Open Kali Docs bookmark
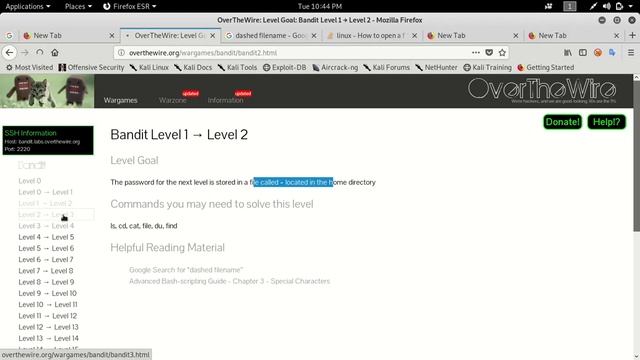640x360 pixels. (x=193, y=67)
